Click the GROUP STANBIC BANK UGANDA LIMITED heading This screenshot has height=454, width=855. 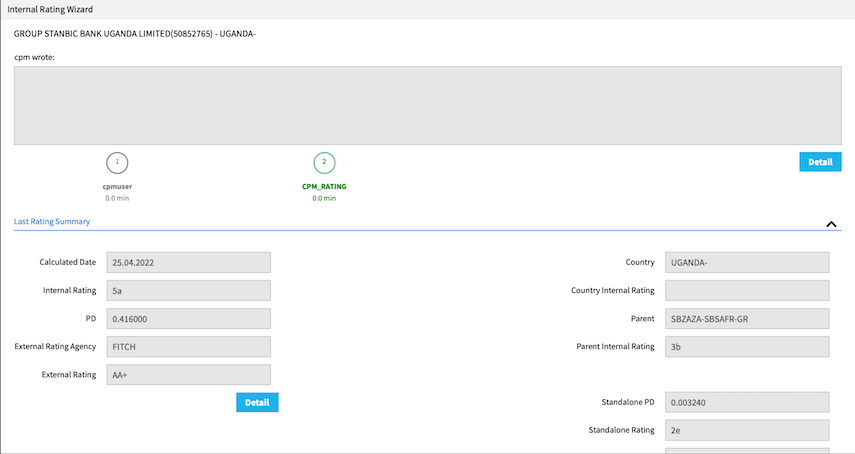point(135,34)
